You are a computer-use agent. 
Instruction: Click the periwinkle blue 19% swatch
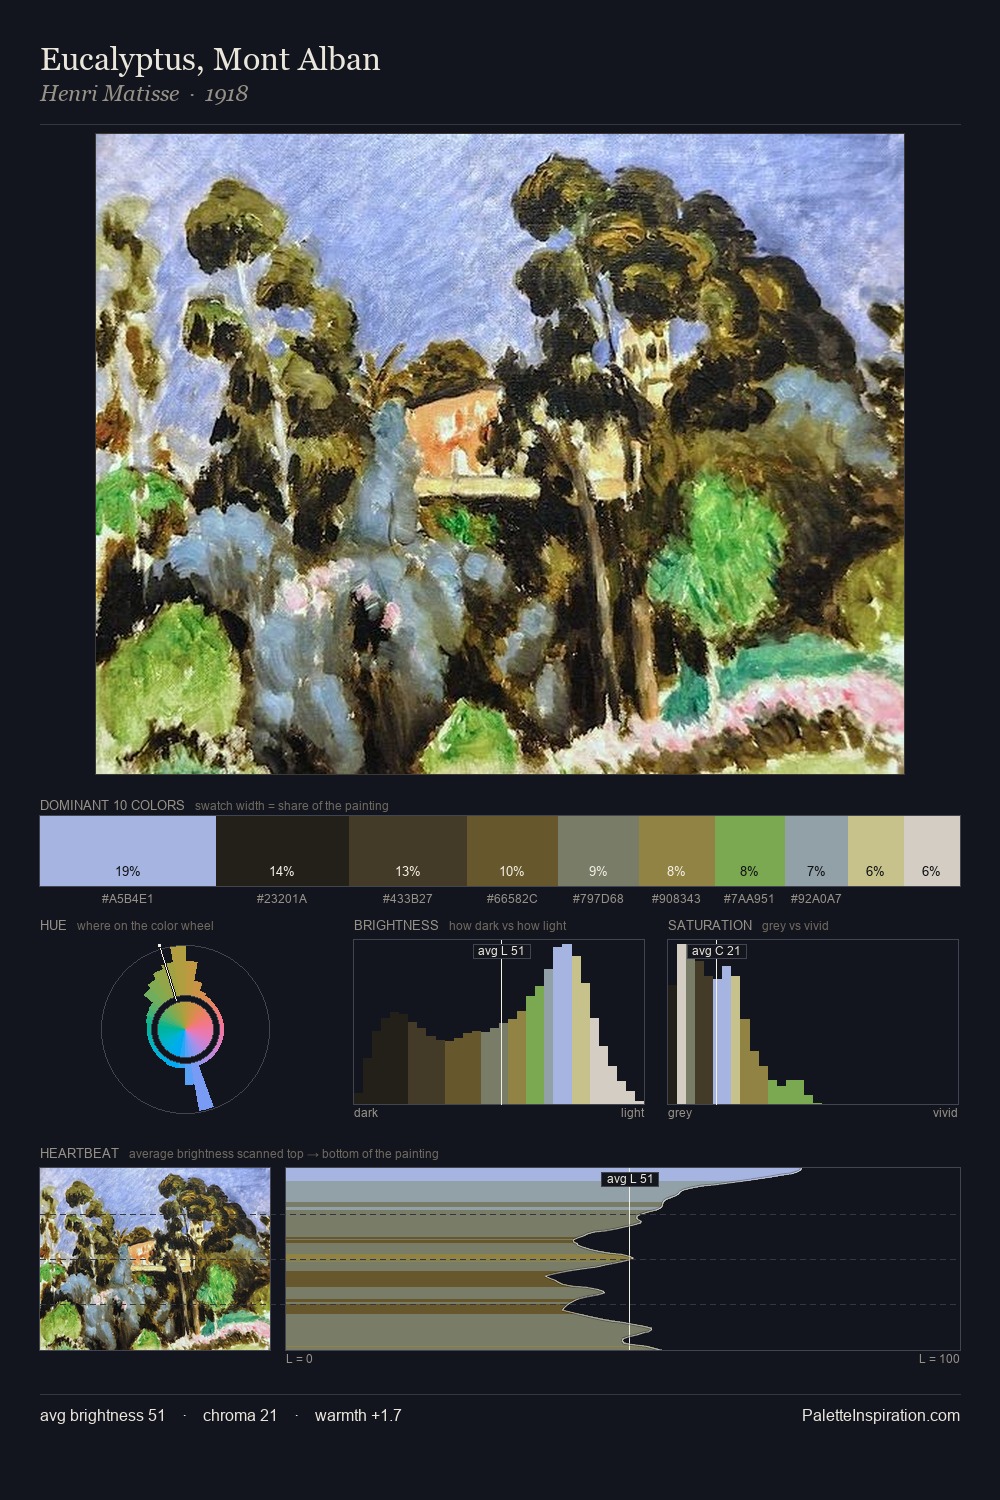tap(128, 851)
